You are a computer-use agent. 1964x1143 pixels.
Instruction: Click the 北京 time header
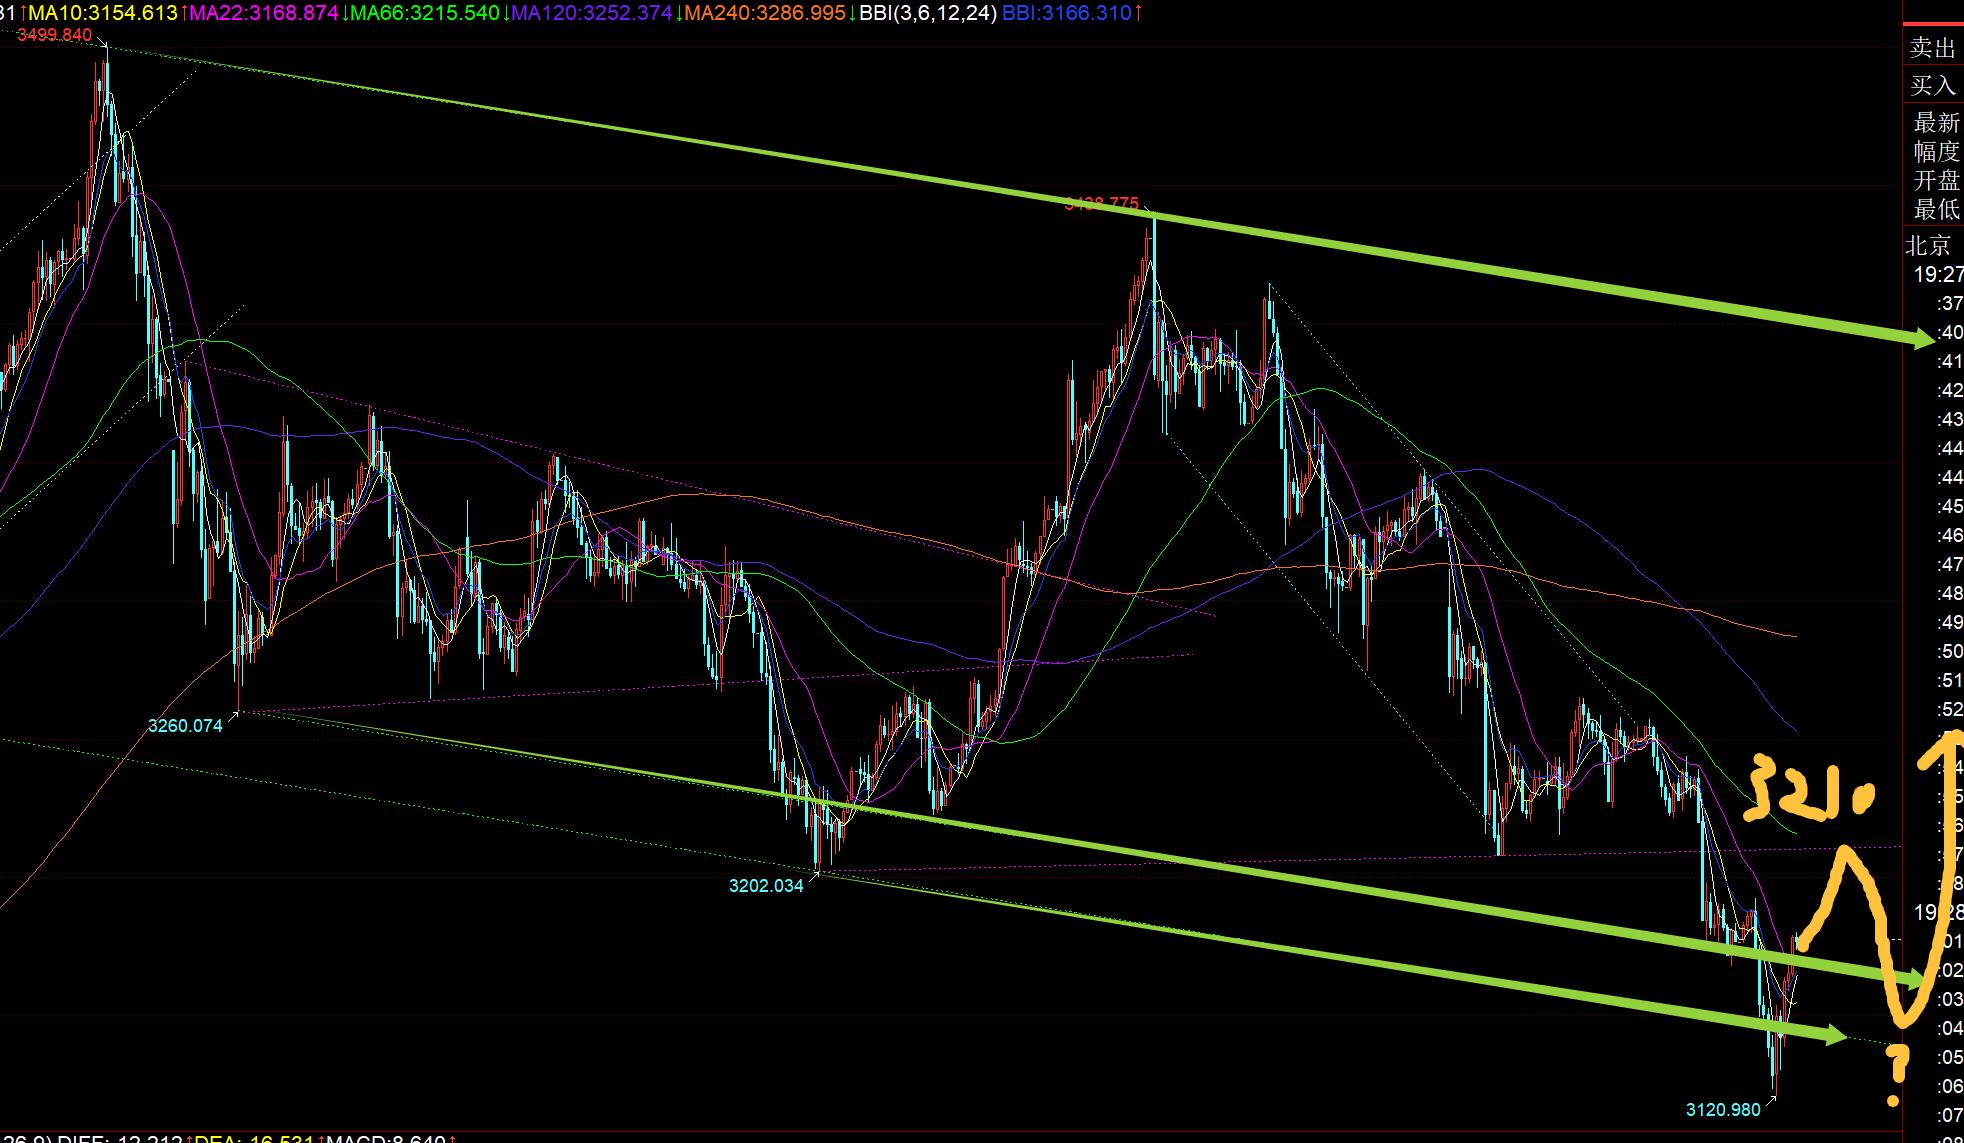(x=1928, y=246)
